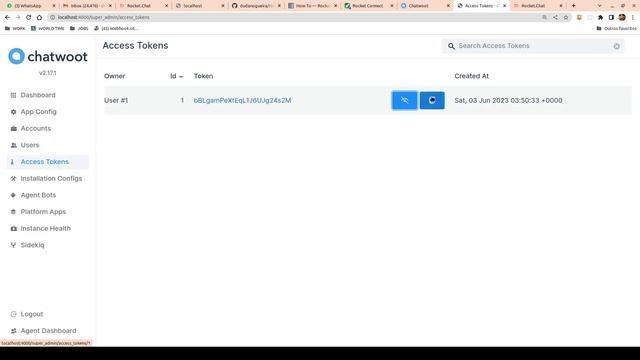The height and width of the screenshot is (360, 640).
Task: Open the browser three-dot menu
Action: 633,18
